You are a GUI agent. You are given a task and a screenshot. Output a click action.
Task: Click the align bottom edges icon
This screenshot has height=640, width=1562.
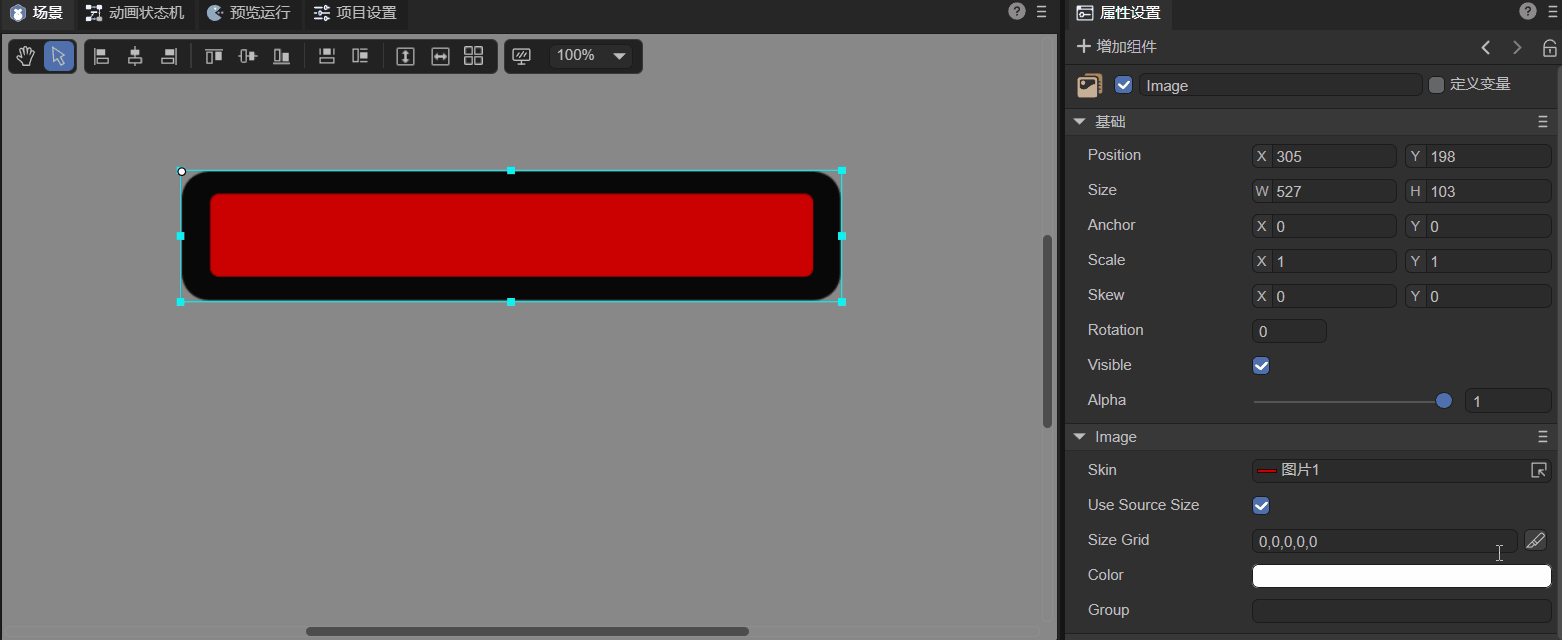point(282,56)
